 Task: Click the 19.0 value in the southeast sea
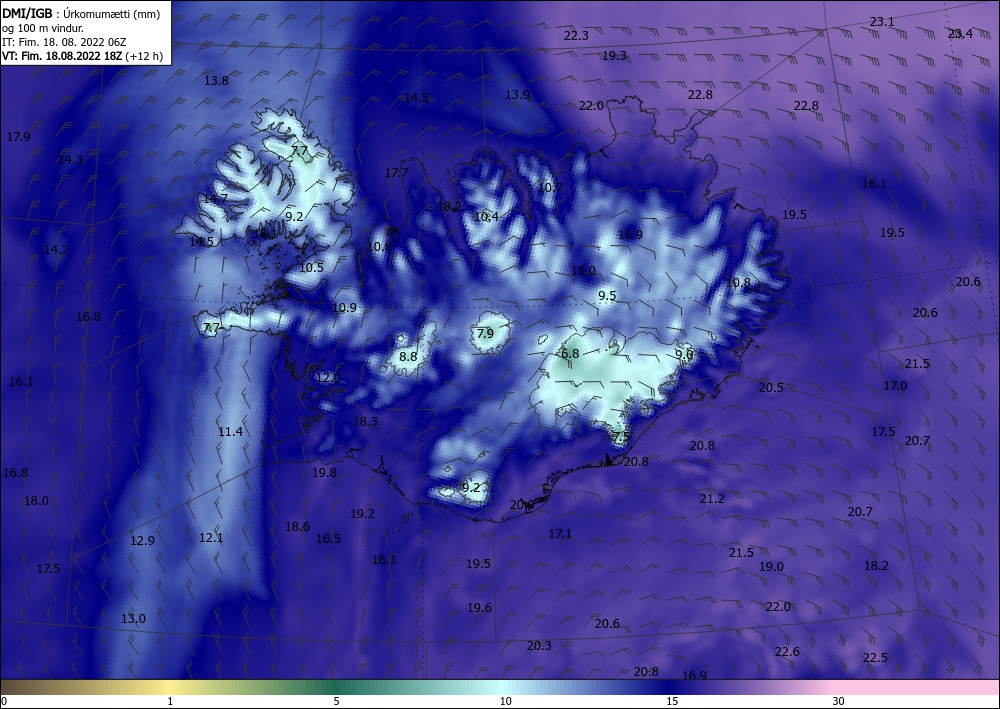tap(771, 566)
